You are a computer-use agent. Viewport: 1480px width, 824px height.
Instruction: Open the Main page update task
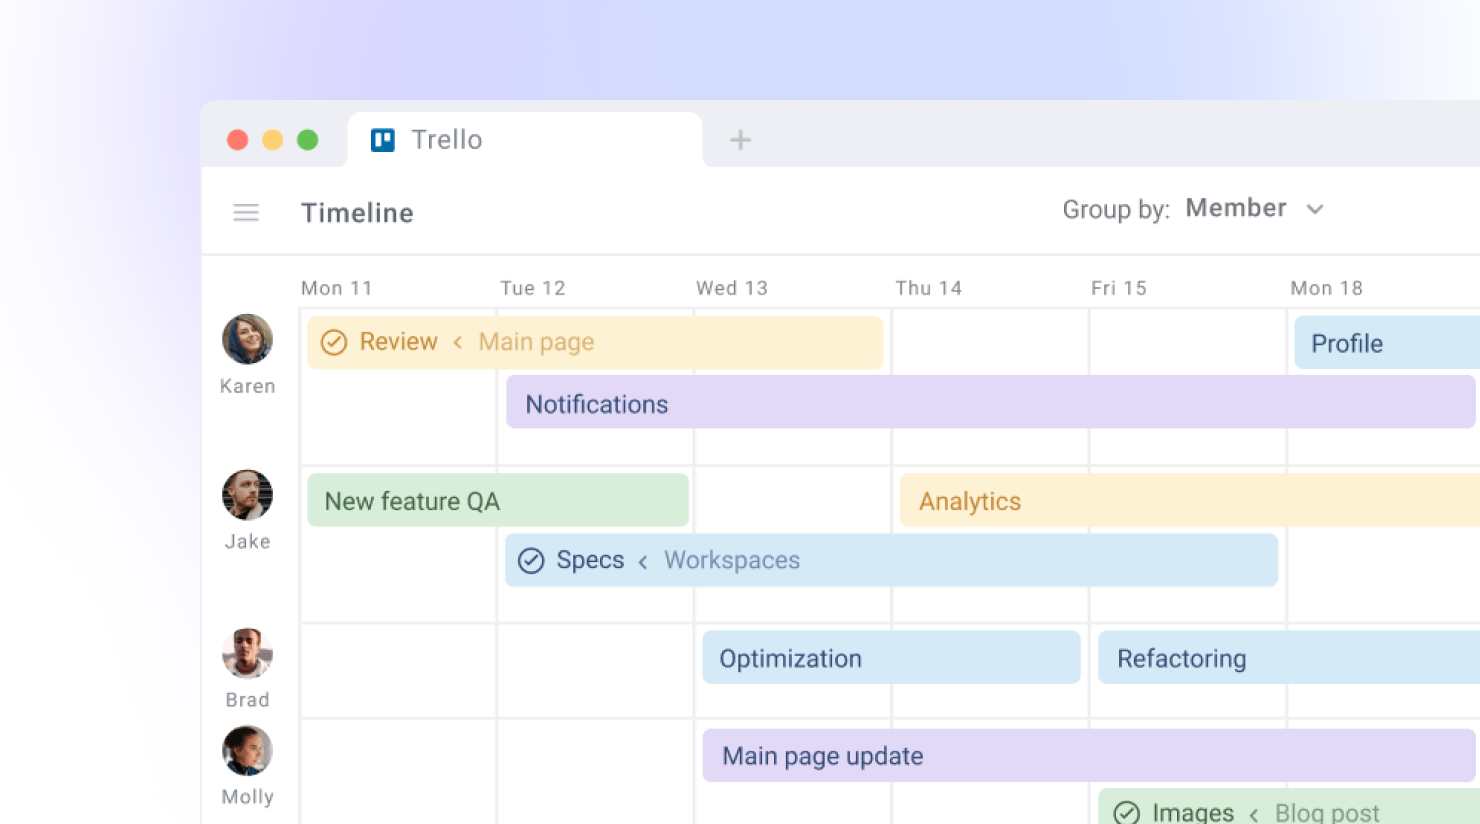click(1089, 755)
